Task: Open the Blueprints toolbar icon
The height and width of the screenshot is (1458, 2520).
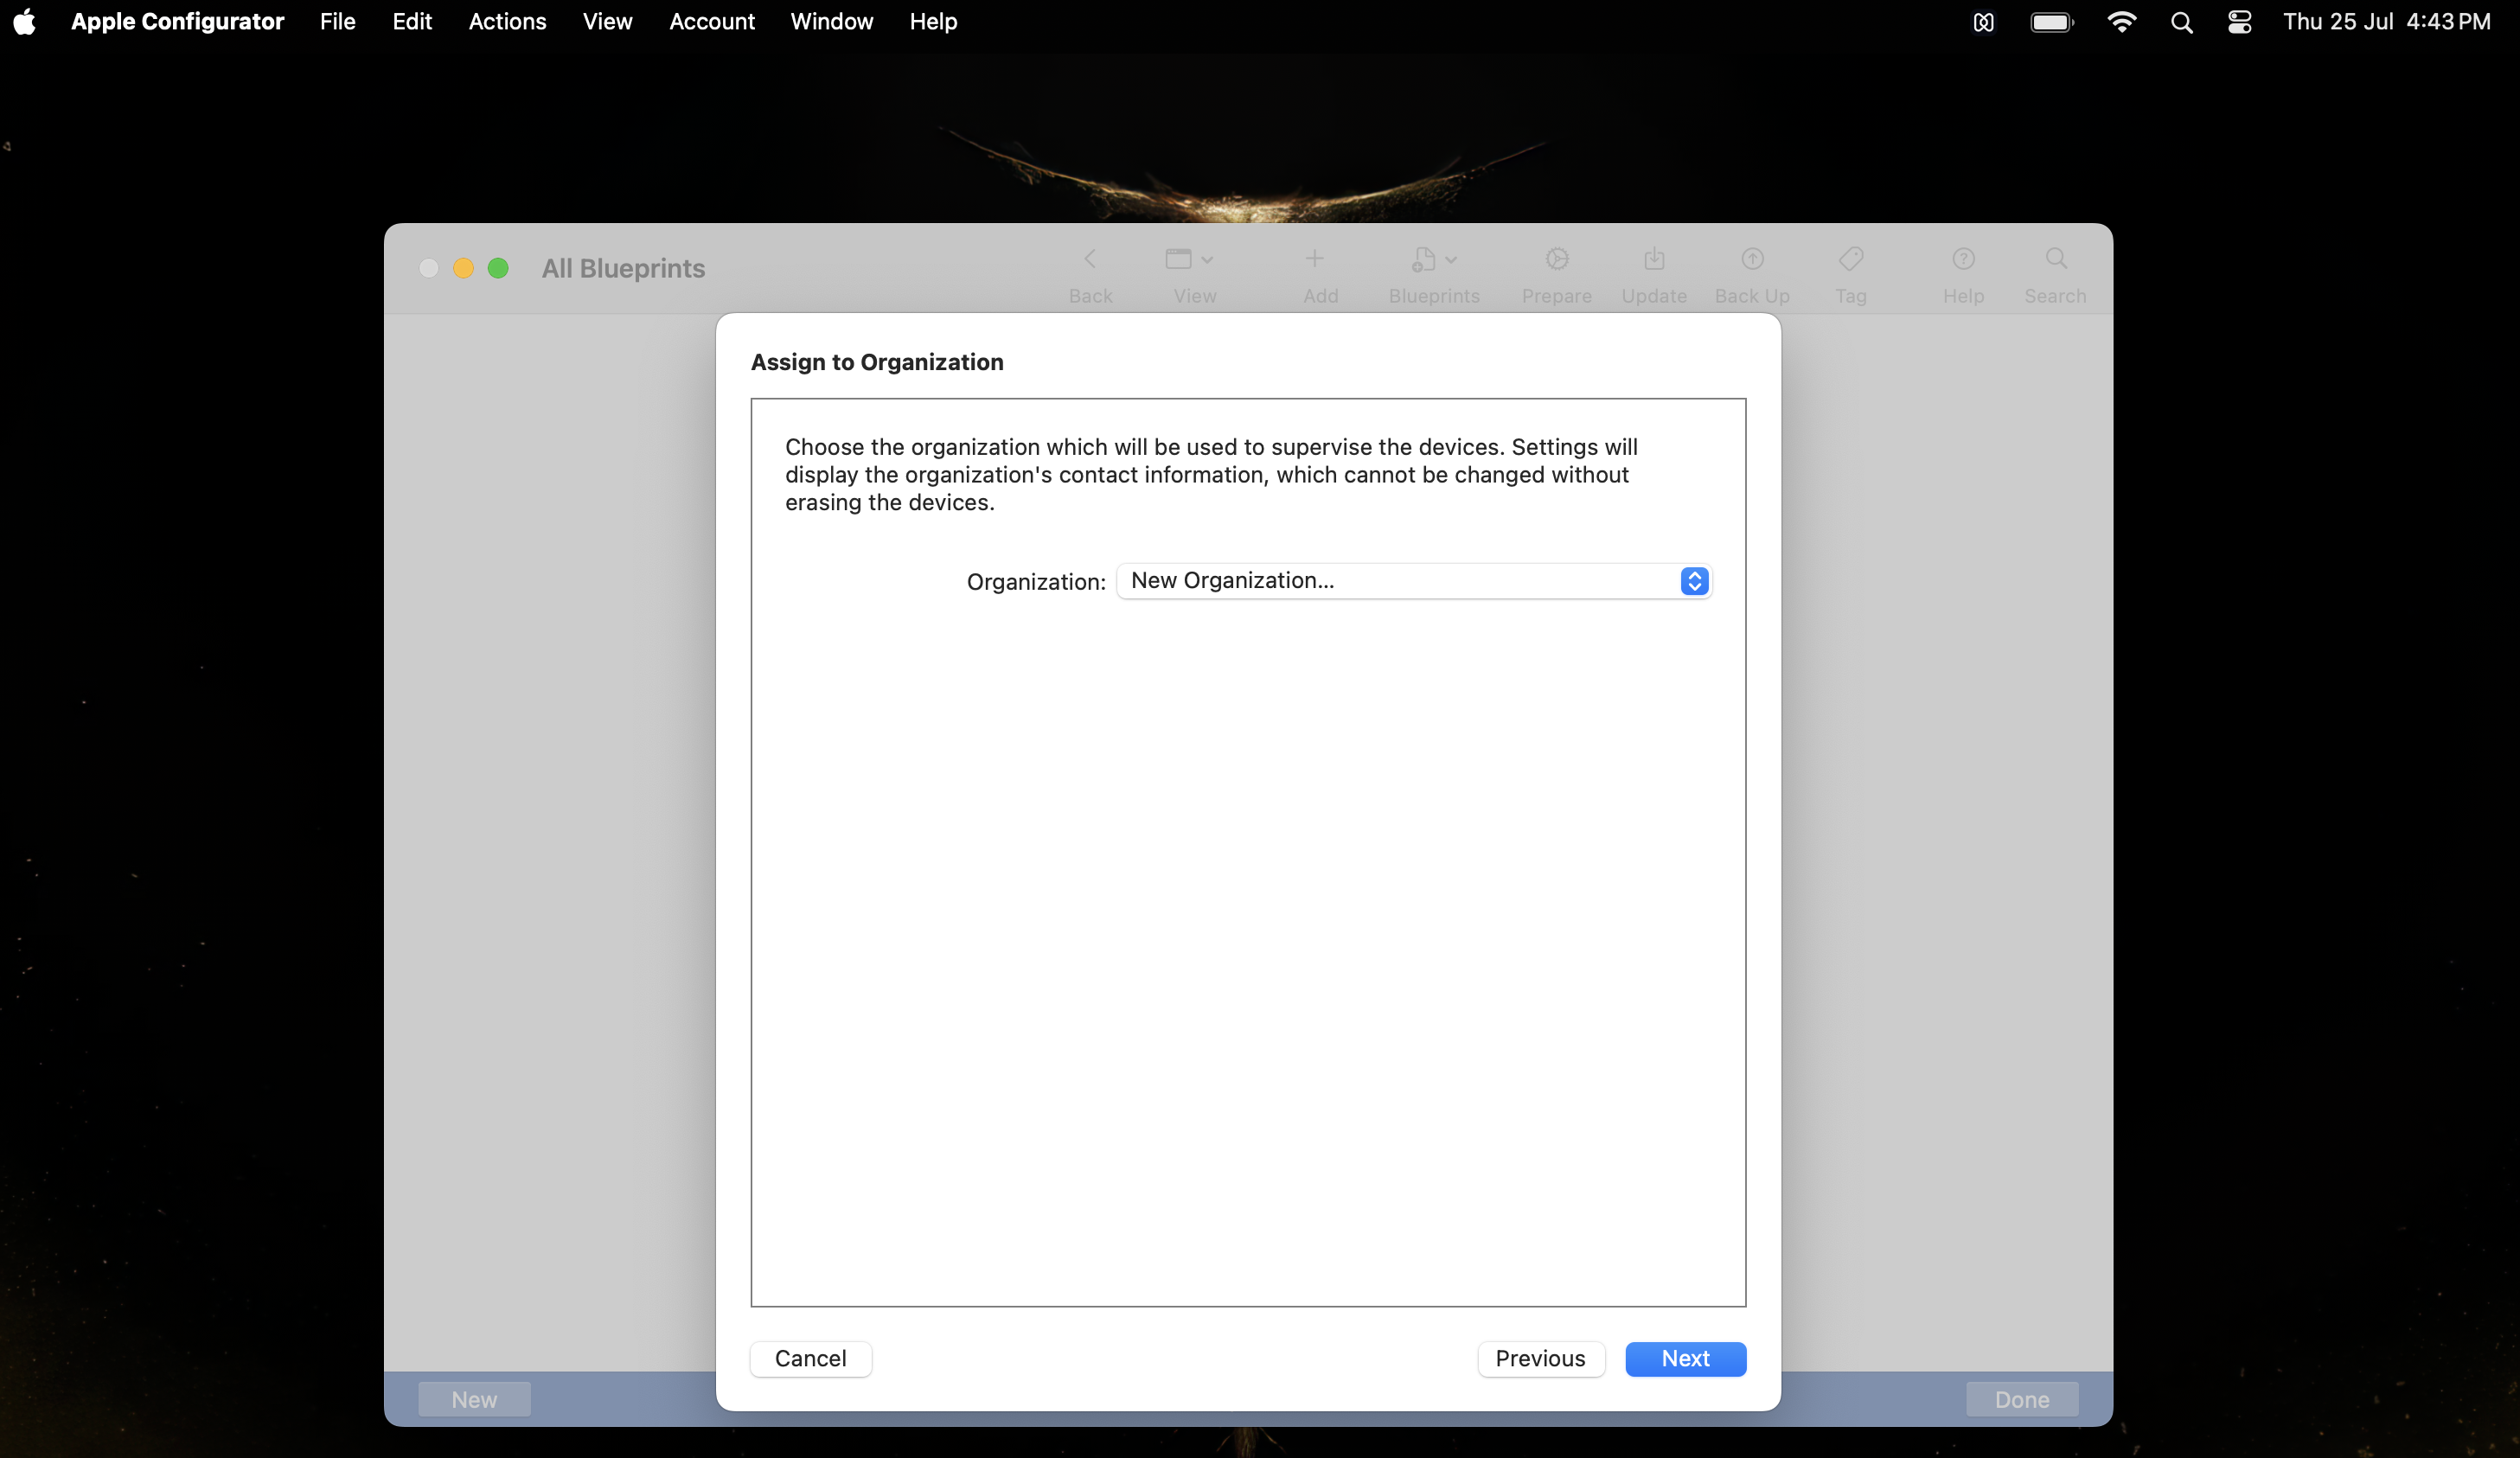Action: (x=1423, y=259)
